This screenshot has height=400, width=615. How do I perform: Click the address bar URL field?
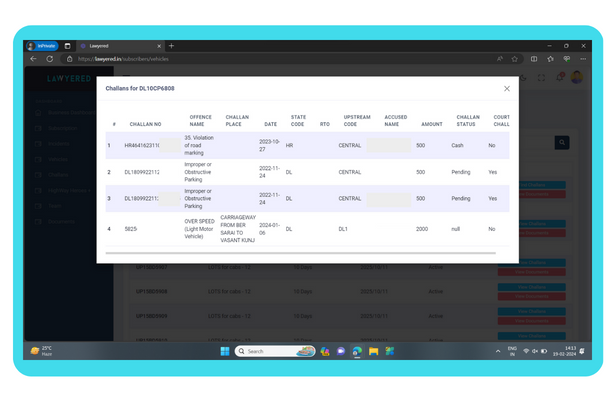250,59
